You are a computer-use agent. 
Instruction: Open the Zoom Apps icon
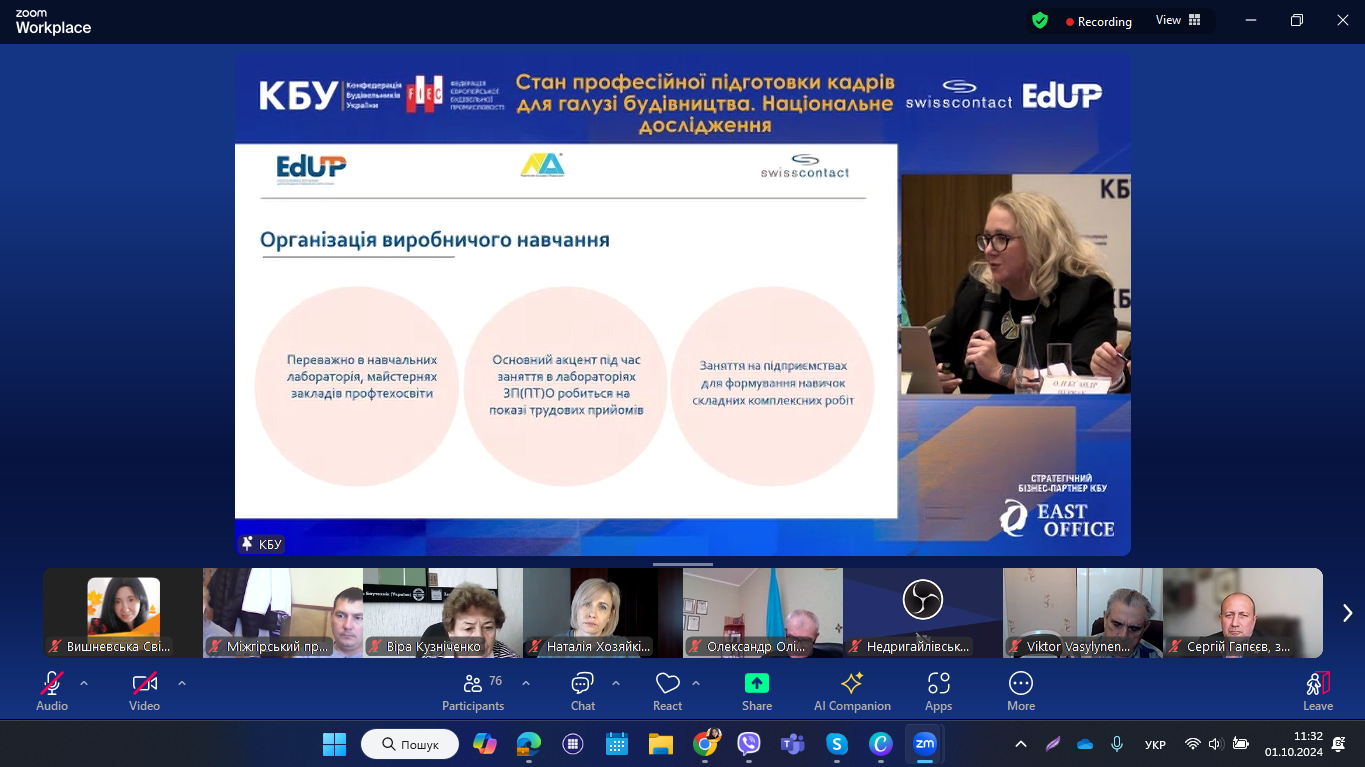pos(938,691)
